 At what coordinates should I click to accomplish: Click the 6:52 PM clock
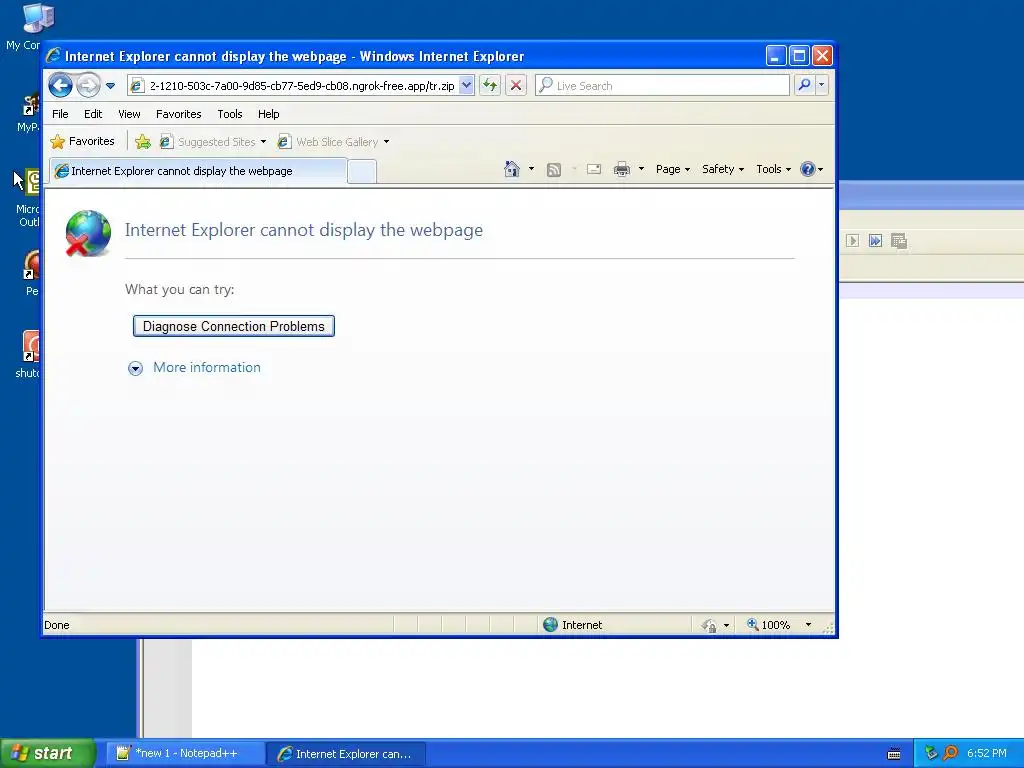click(987, 753)
